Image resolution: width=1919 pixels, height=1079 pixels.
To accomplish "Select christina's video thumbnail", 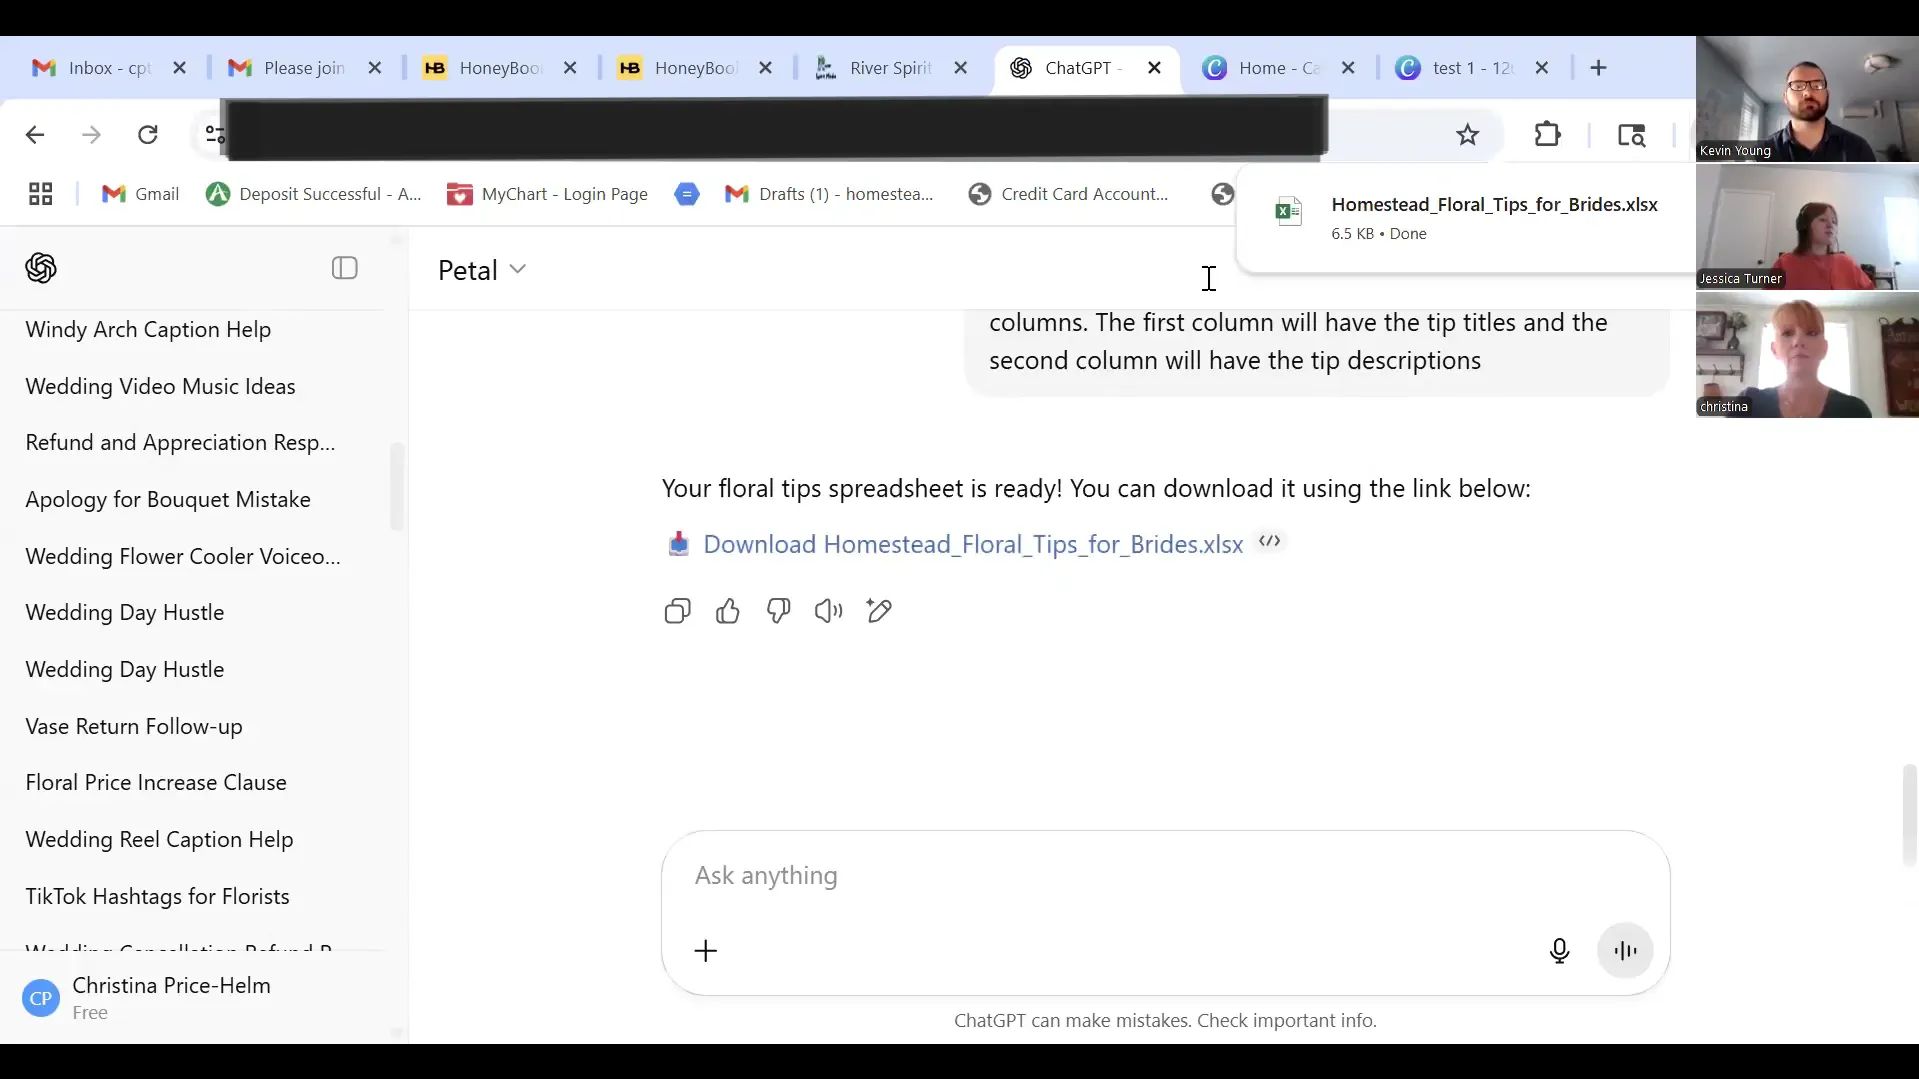I will pyautogui.click(x=1807, y=355).
